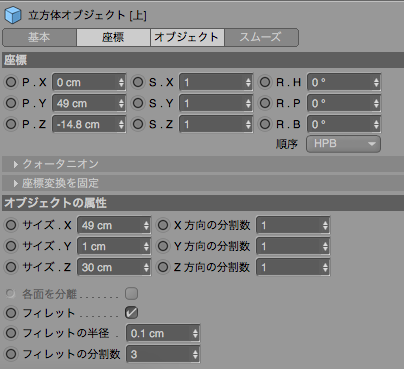Image resolution: width=404 pixels, height=369 pixels.
Task: Switch to the 座標 tab
Action: [x=113, y=37]
